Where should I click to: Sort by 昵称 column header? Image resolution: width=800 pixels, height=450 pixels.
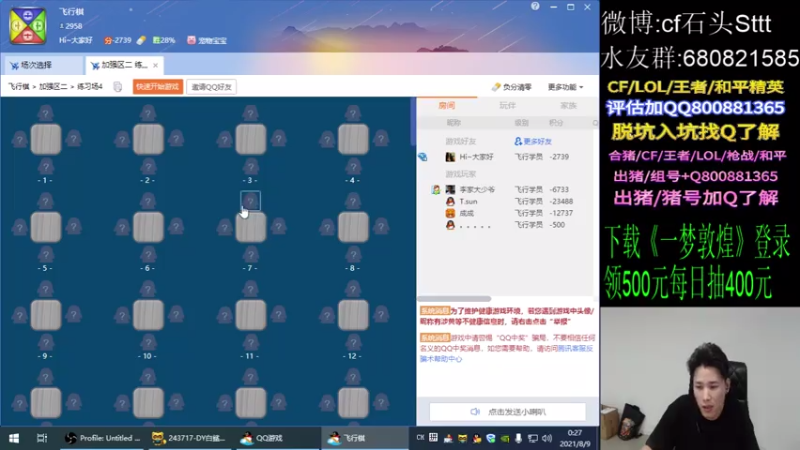click(x=454, y=123)
